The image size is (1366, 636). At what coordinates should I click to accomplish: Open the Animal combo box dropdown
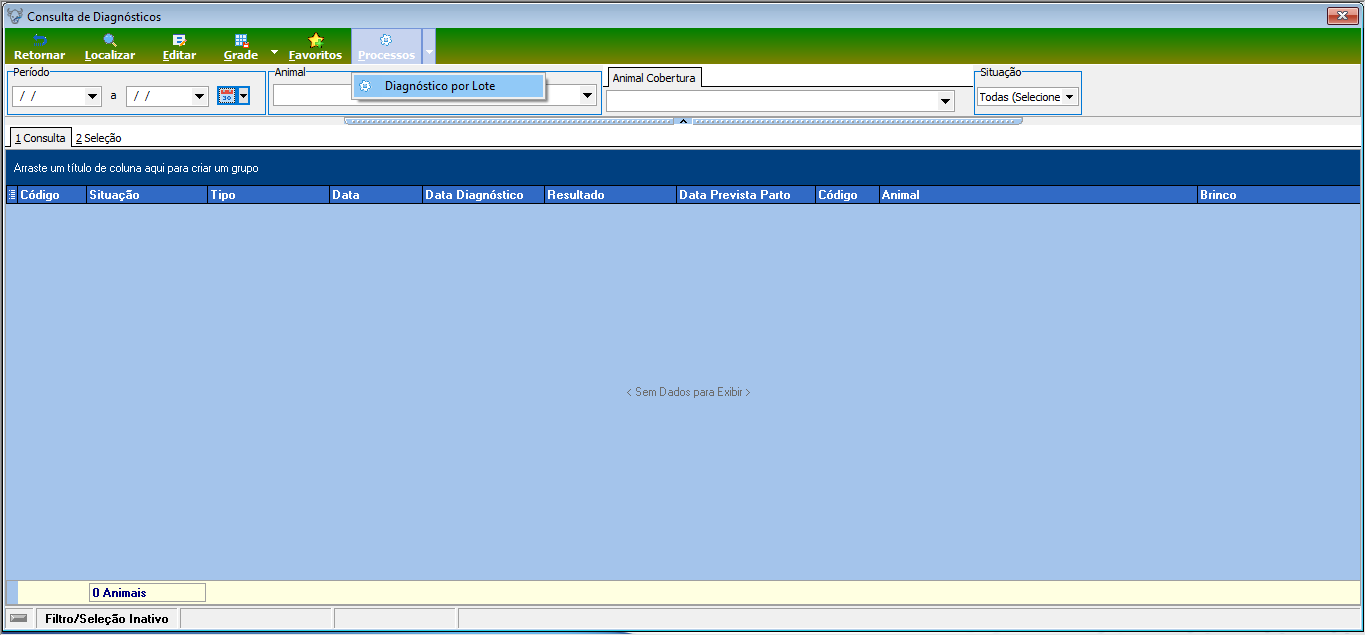coord(588,95)
